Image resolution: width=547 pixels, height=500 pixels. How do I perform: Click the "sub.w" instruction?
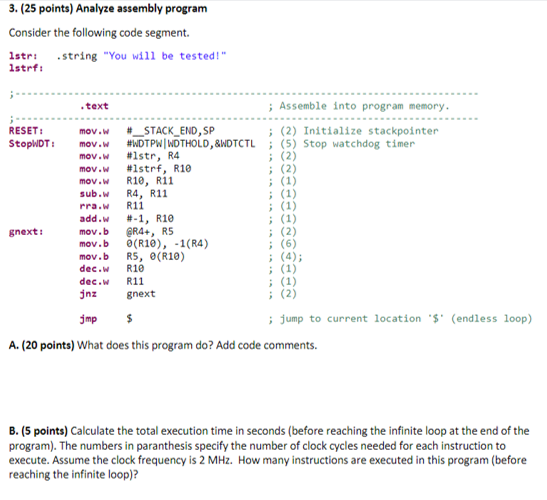(x=94, y=194)
